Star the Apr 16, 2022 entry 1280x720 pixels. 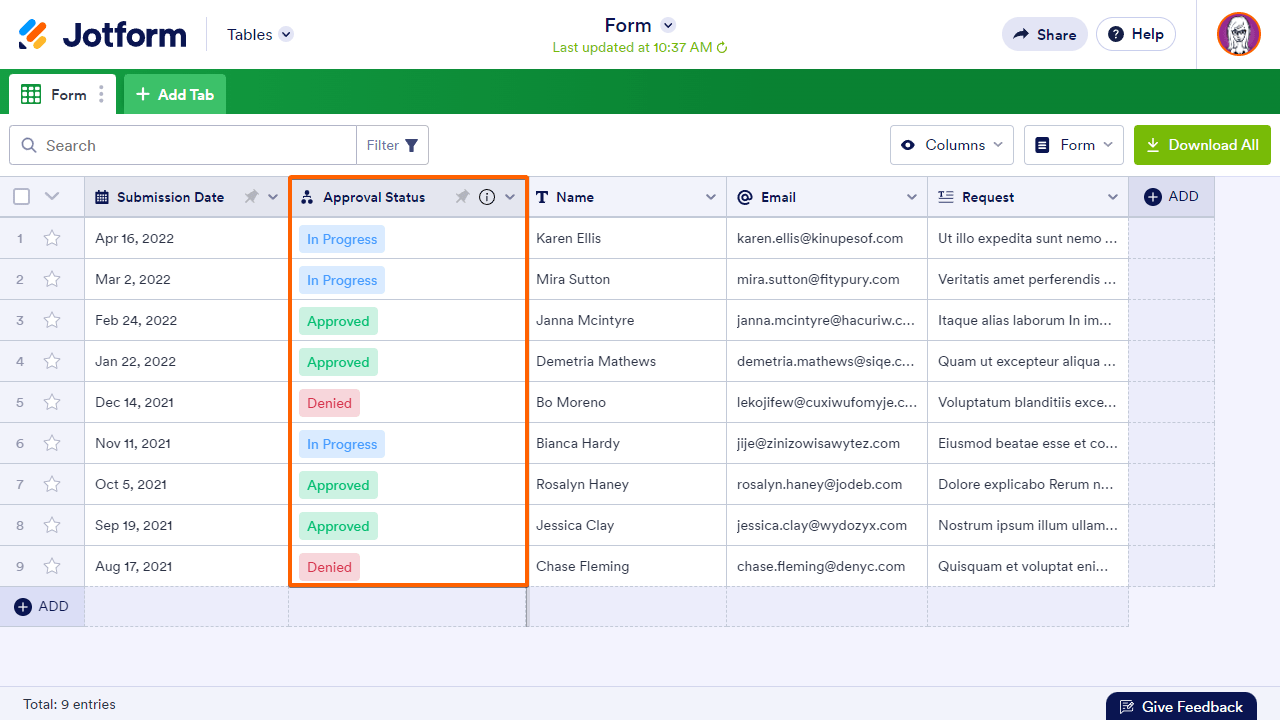point(52,238)
